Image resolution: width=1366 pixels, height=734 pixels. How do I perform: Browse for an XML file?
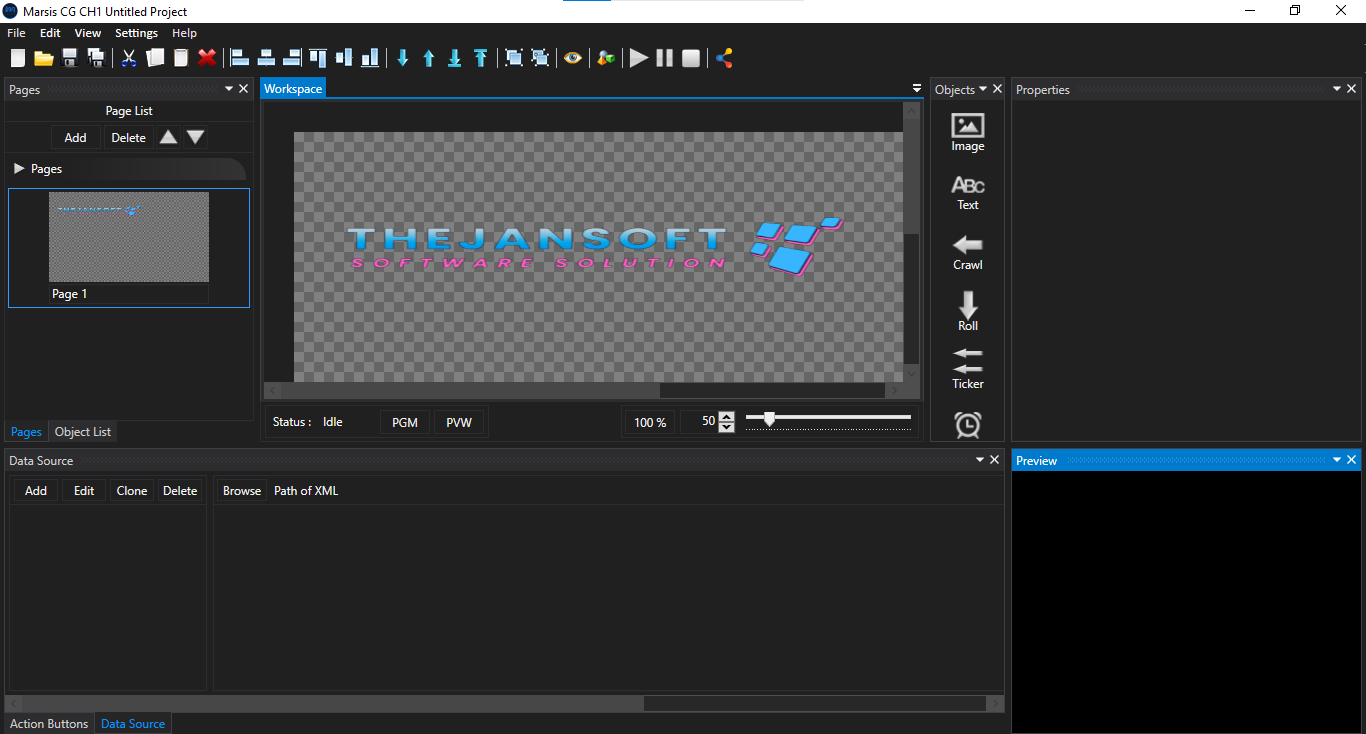[242, 490]
